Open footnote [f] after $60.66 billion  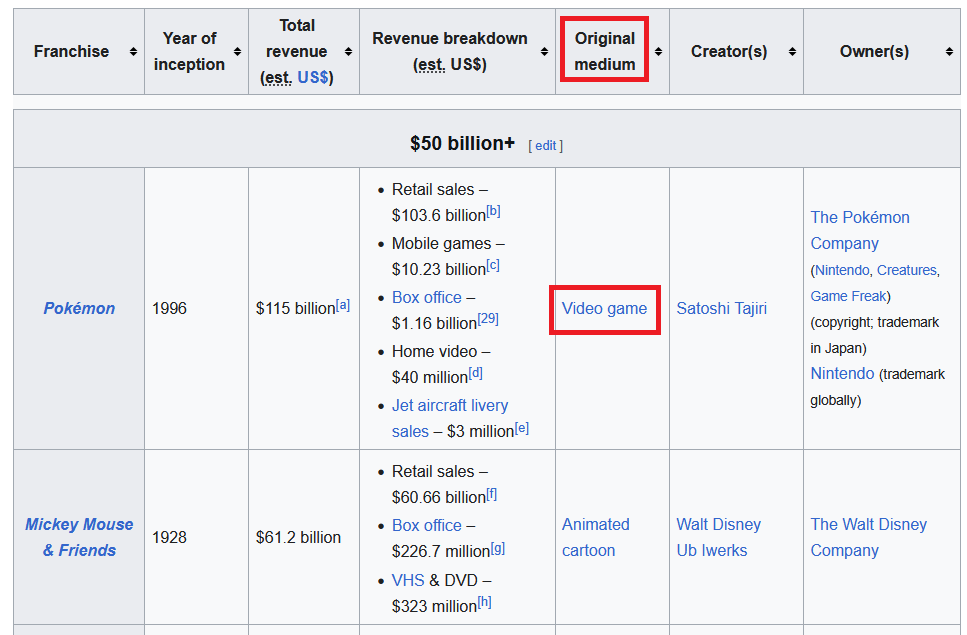[492, 494]
